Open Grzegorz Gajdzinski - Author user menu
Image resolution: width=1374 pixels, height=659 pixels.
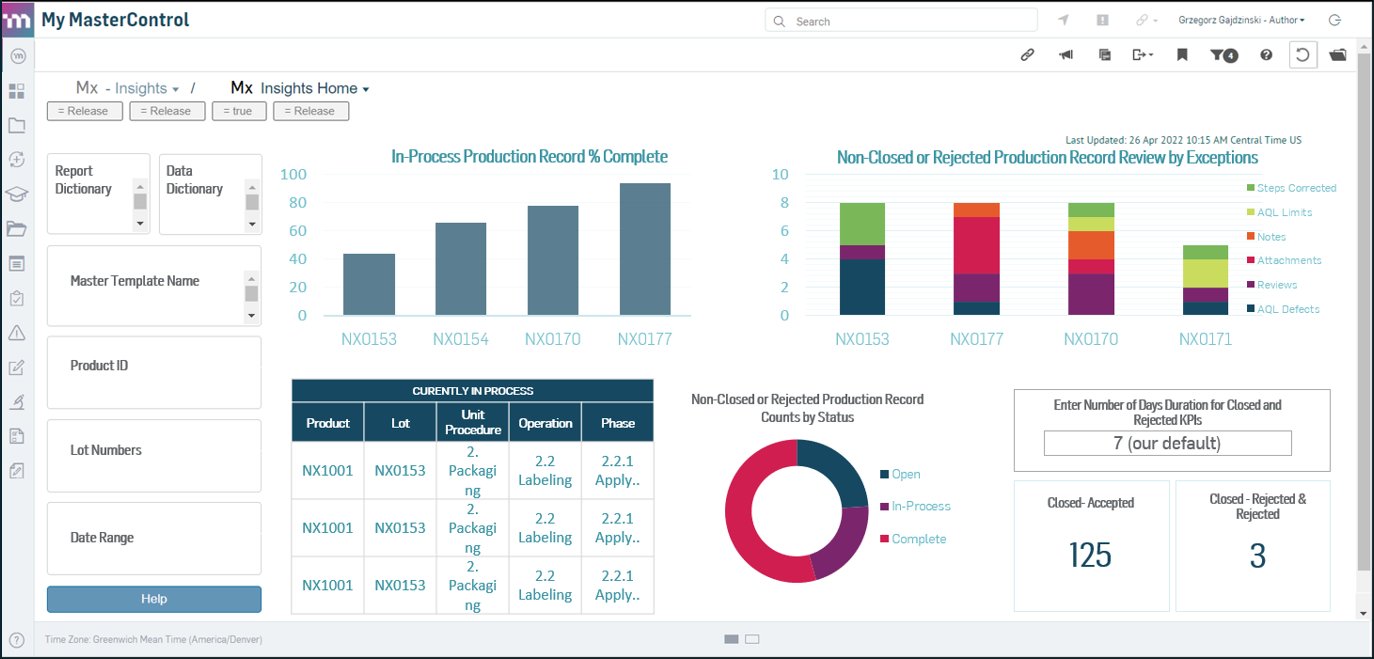pos(1241,20)
